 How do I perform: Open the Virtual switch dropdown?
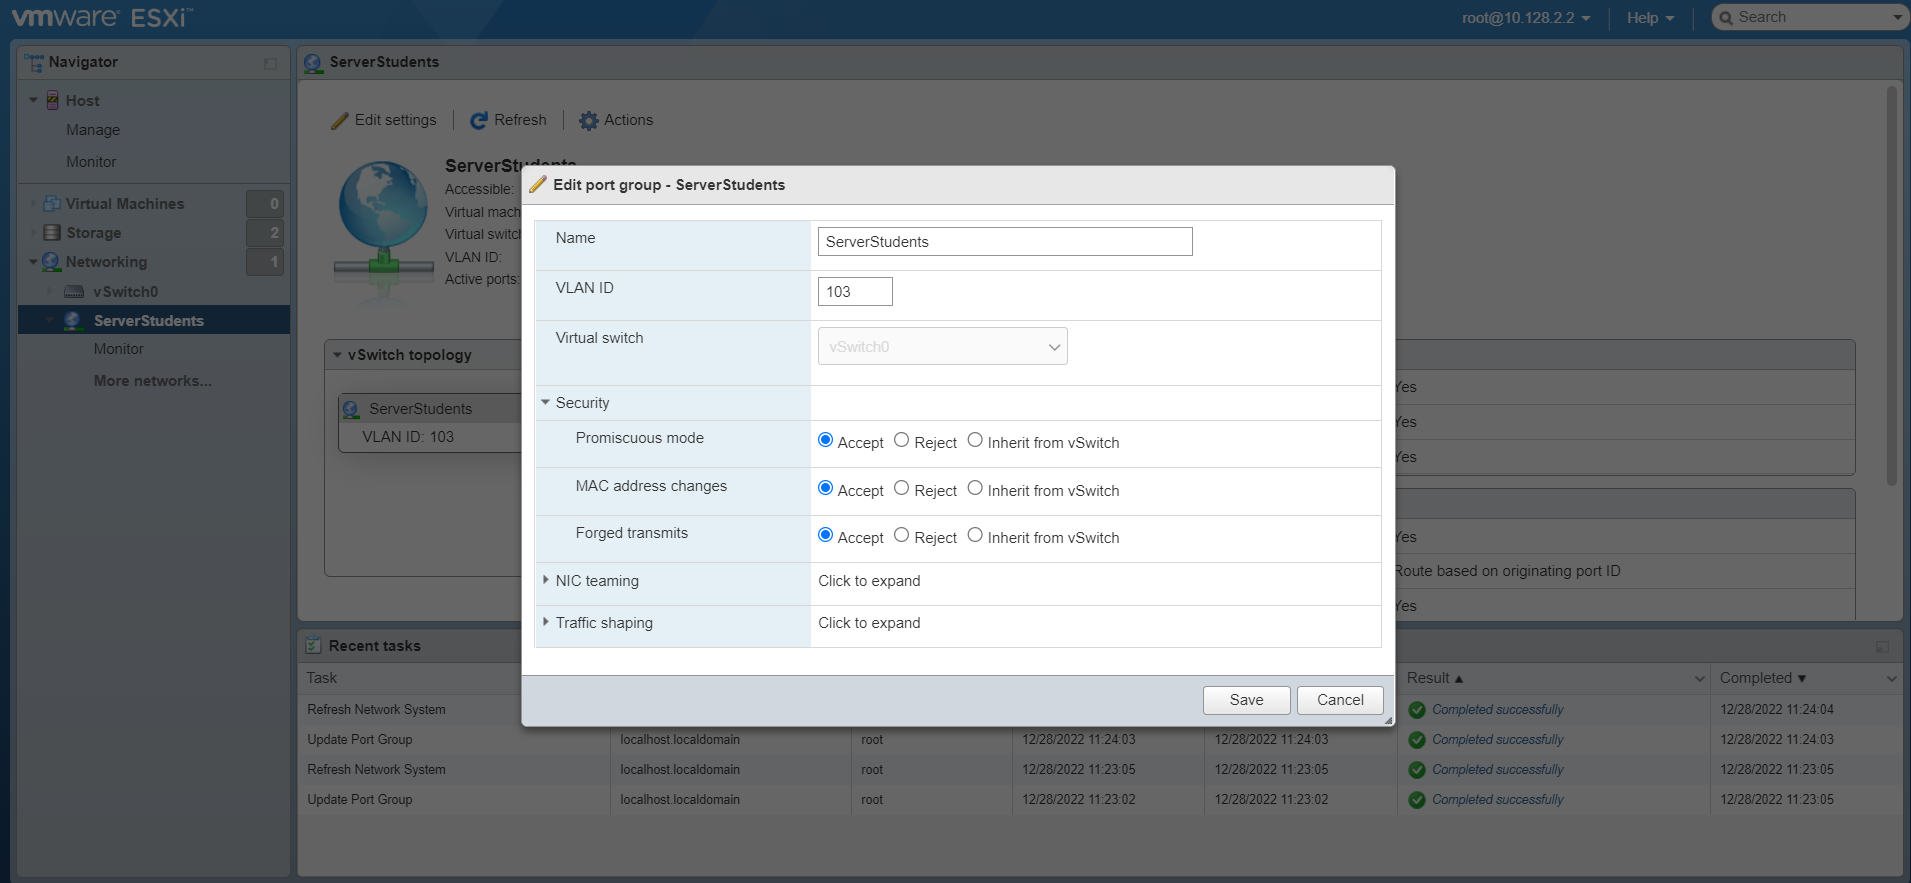click(943, 347)
